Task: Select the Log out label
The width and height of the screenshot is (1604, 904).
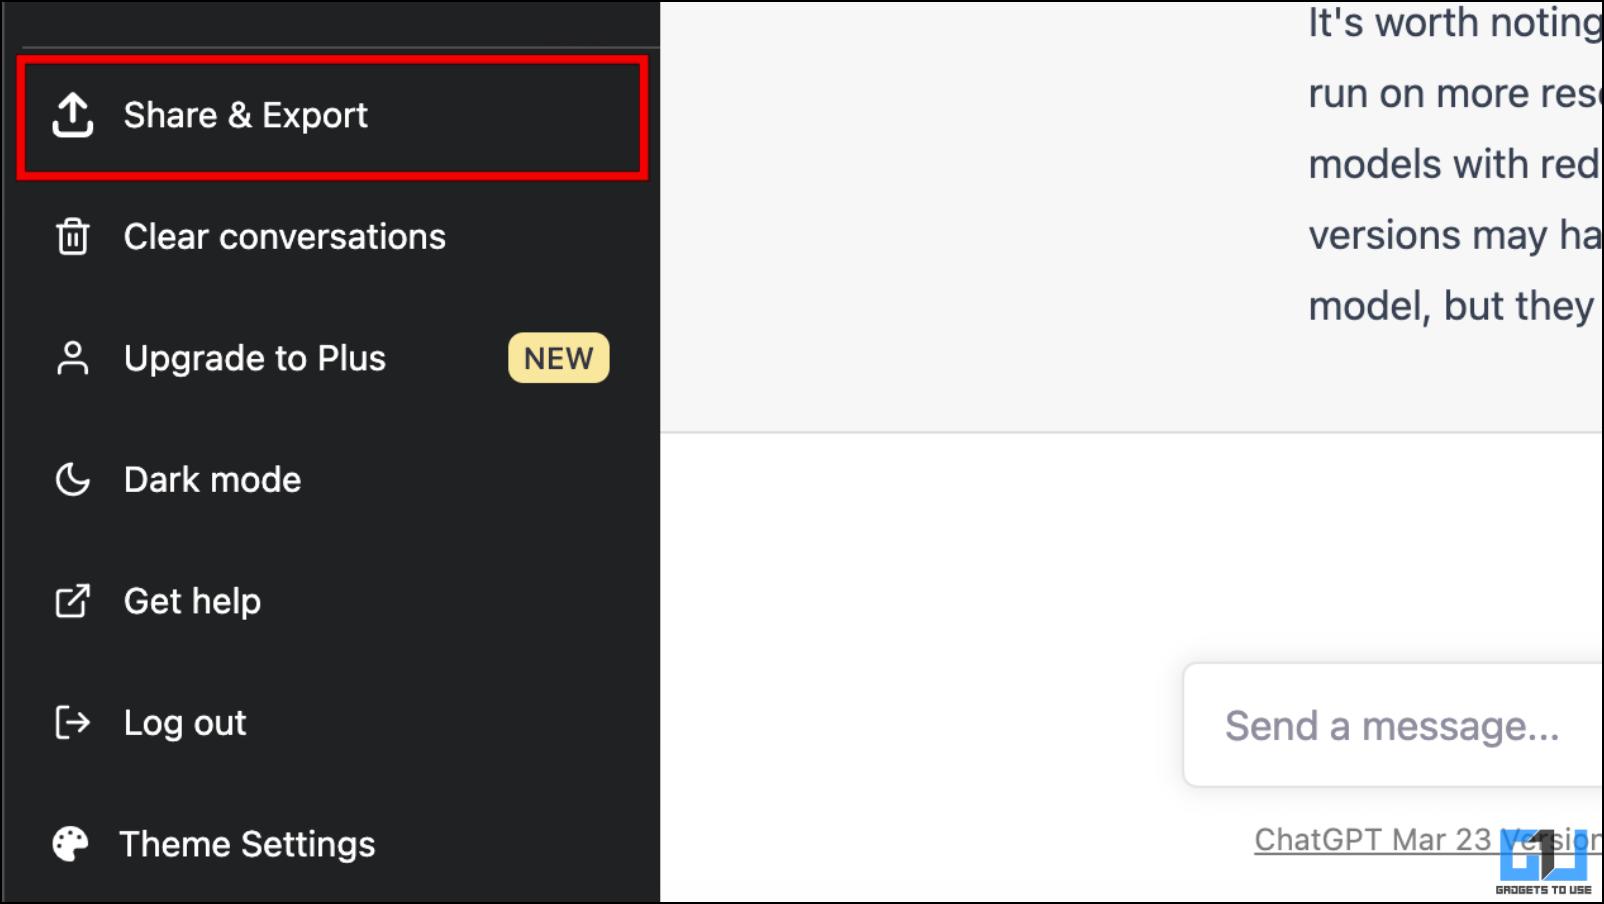Action: point(185,722)
